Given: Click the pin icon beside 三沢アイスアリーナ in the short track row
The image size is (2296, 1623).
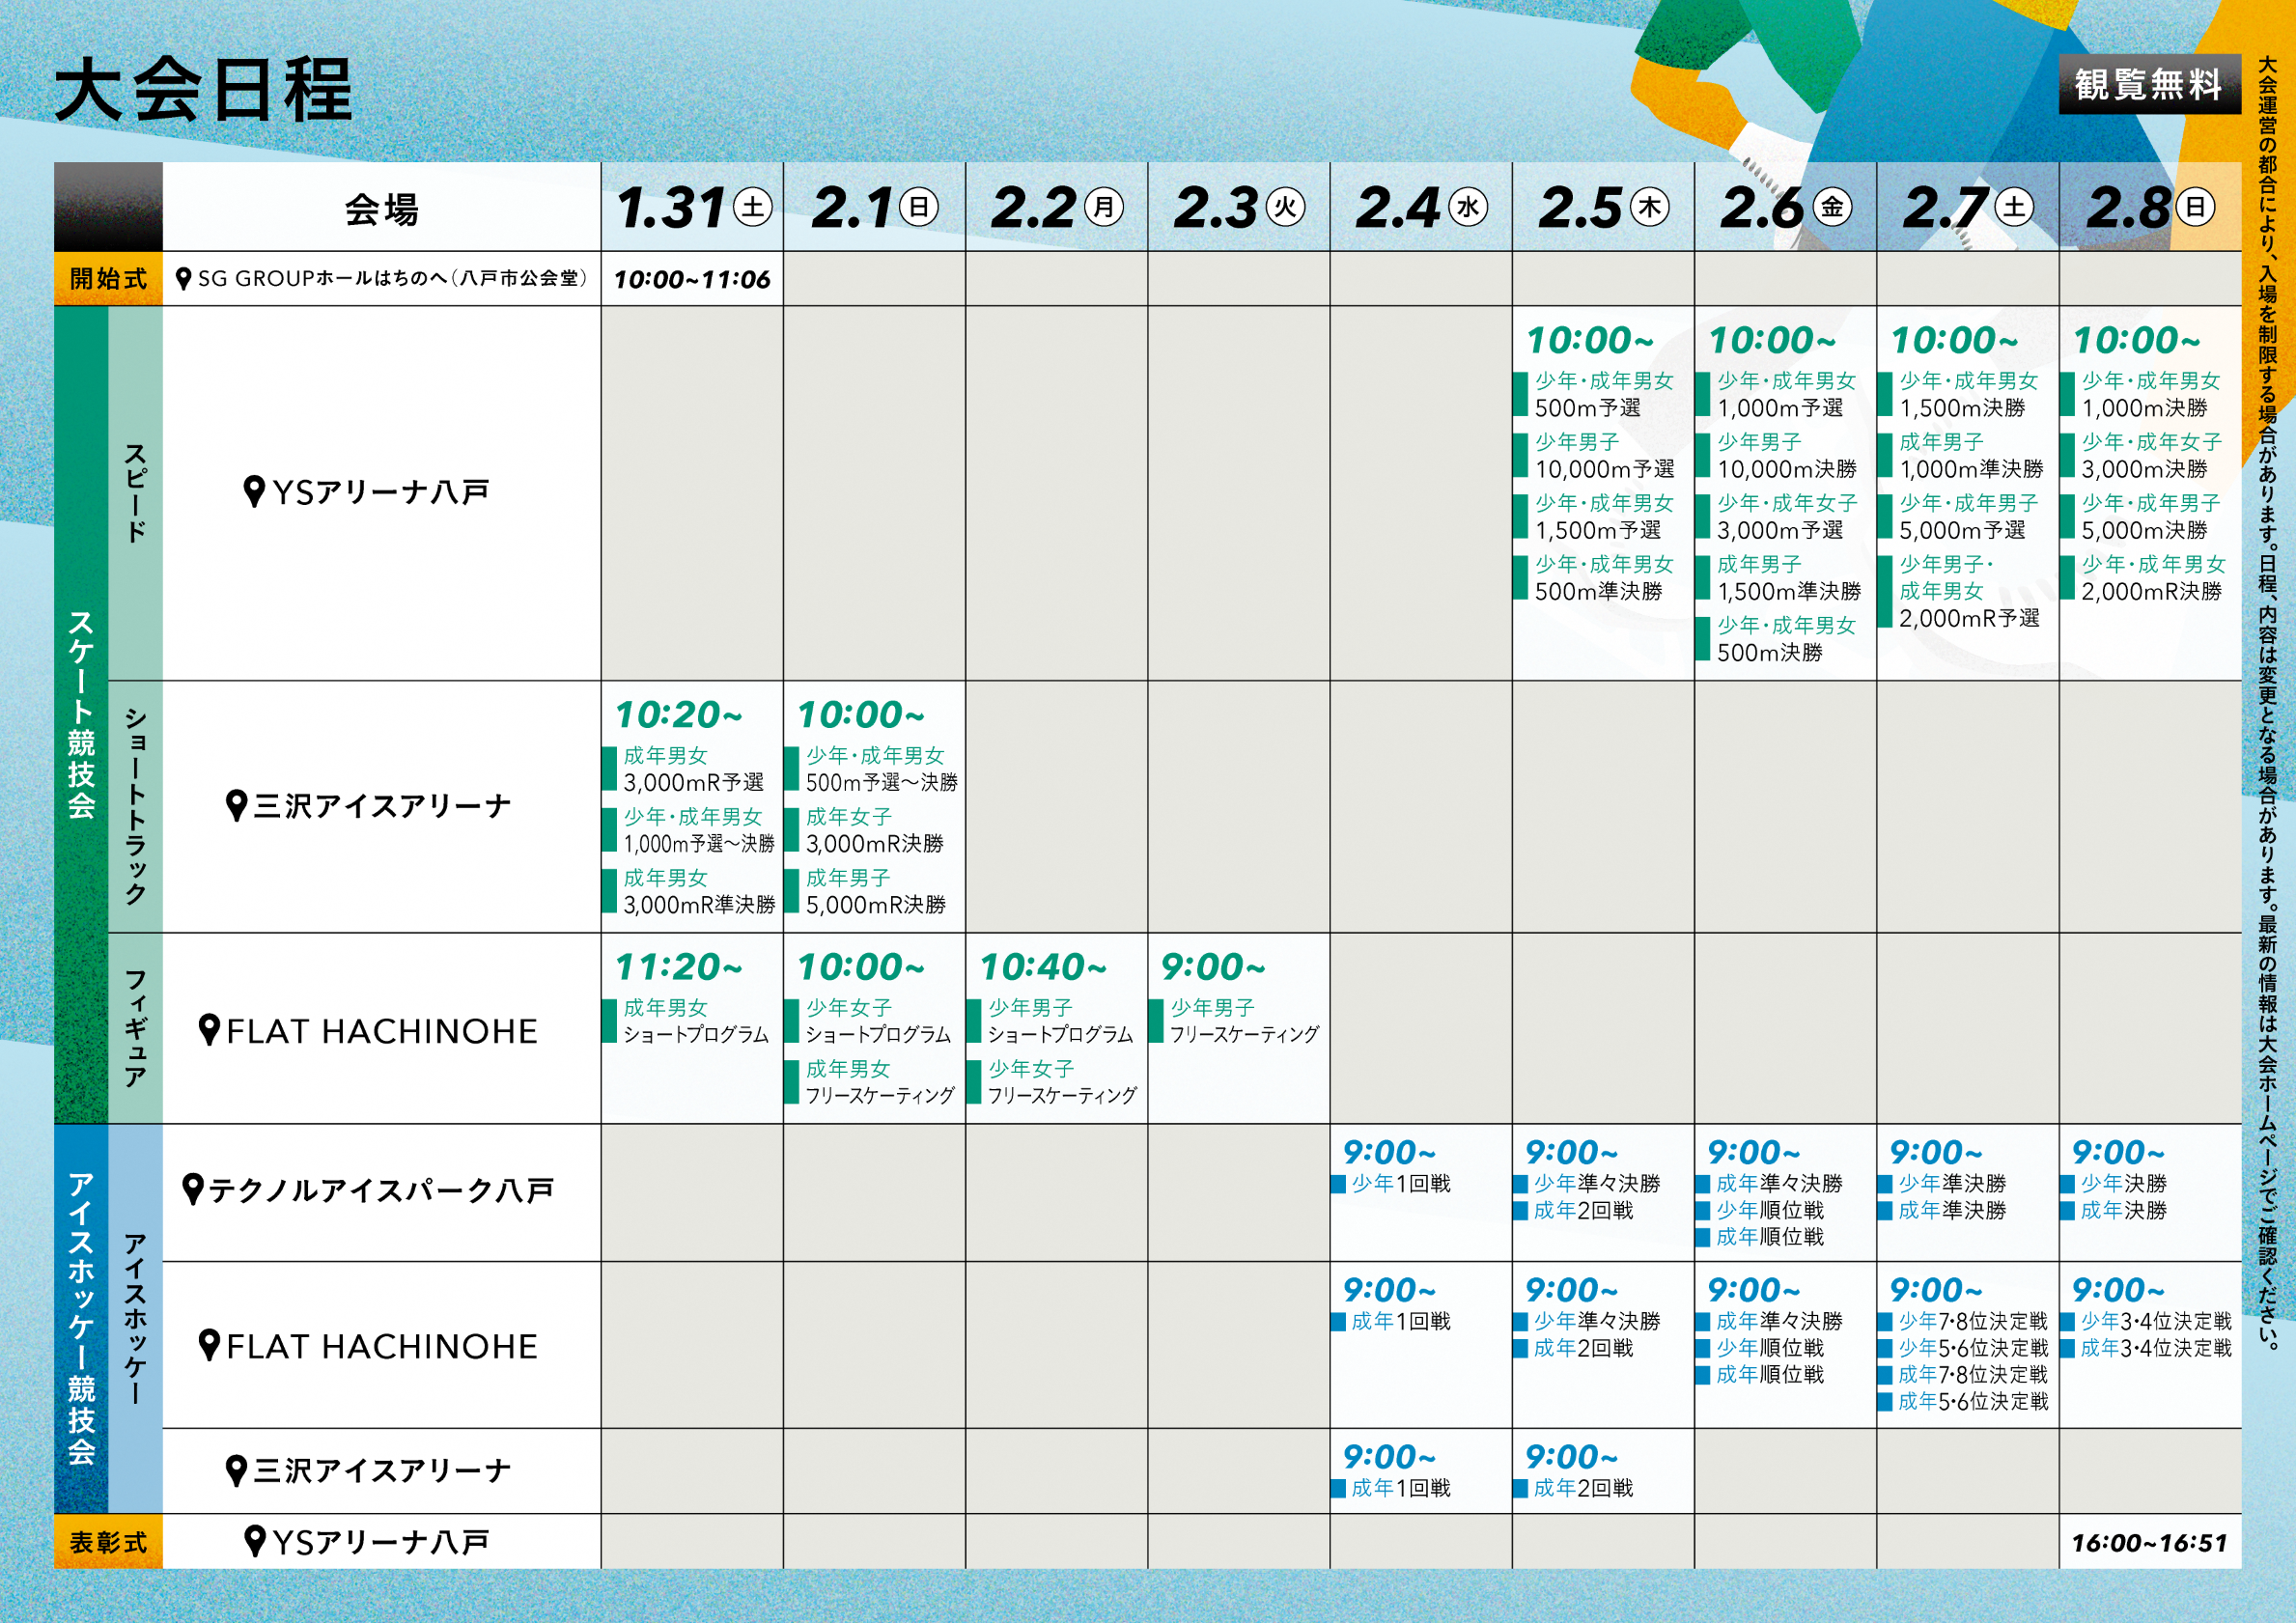Looking at the screenshot, I should [x=236, y=805].
